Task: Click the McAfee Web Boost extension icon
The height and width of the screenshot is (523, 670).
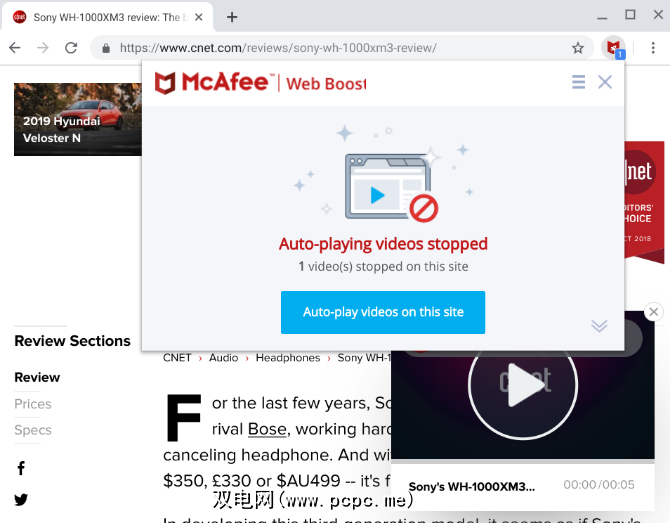Action: coord(613,47)
